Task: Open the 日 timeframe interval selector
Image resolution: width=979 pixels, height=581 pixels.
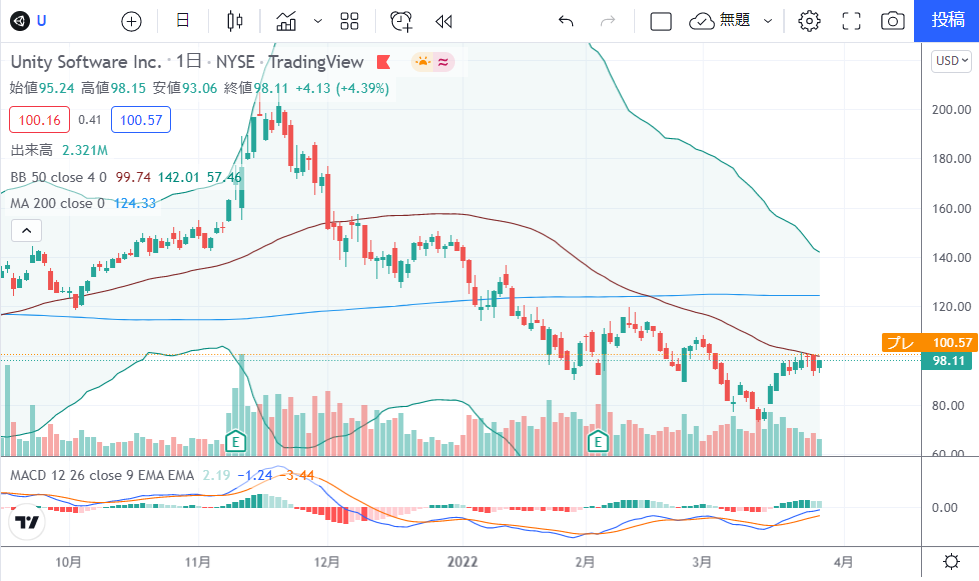Action: click(x=182, y=21)
